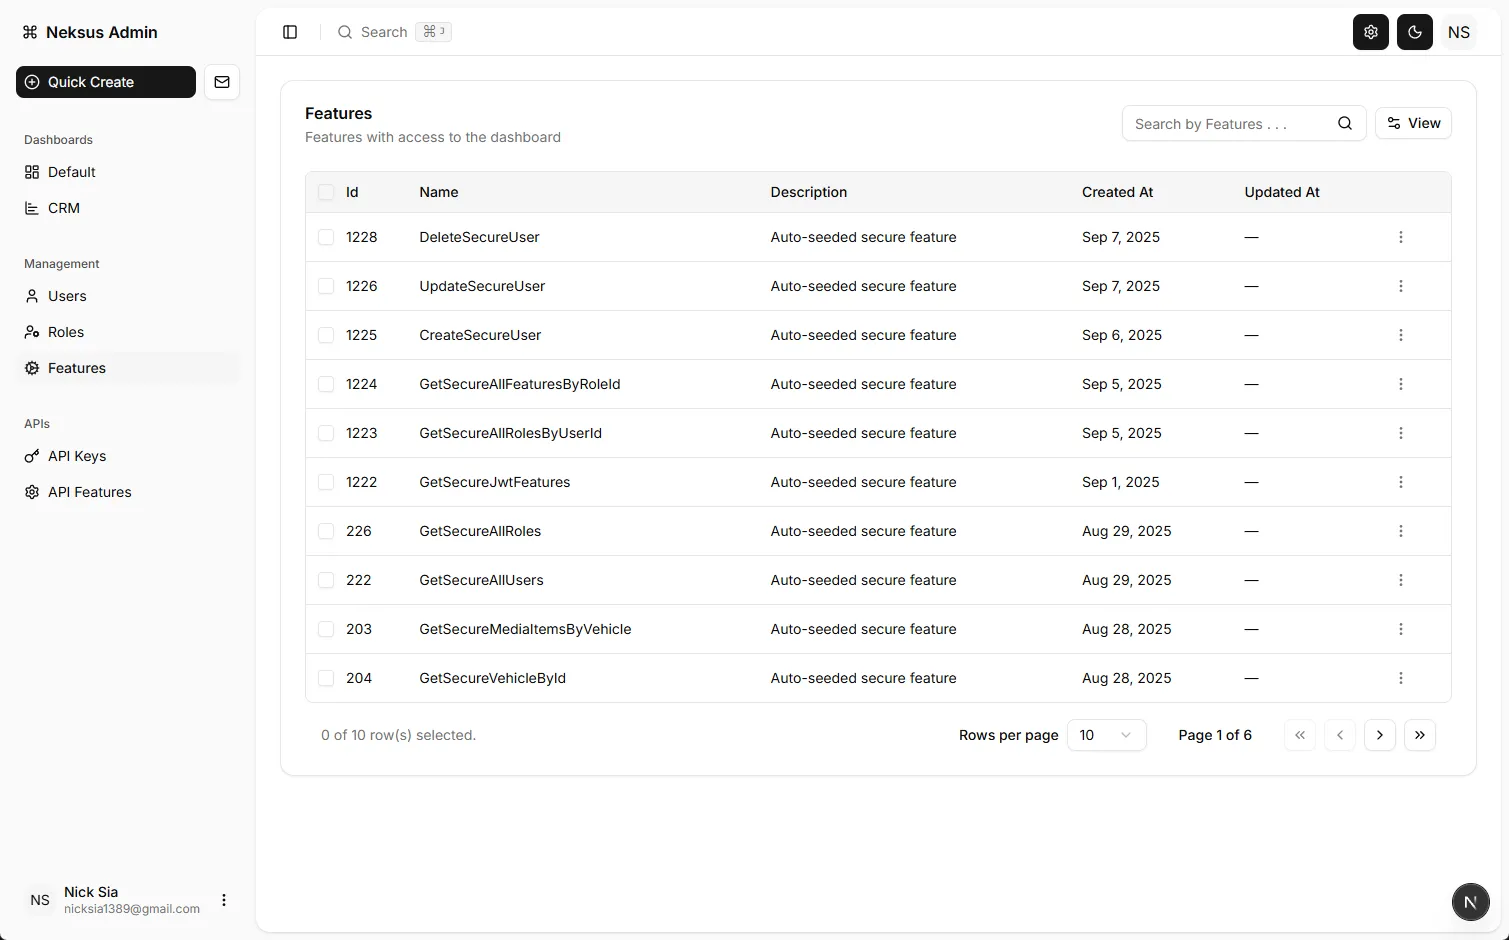Click the GetSecureJwtFeatures name cell
Screen dimensions: 1509x940
click(495, 482)
